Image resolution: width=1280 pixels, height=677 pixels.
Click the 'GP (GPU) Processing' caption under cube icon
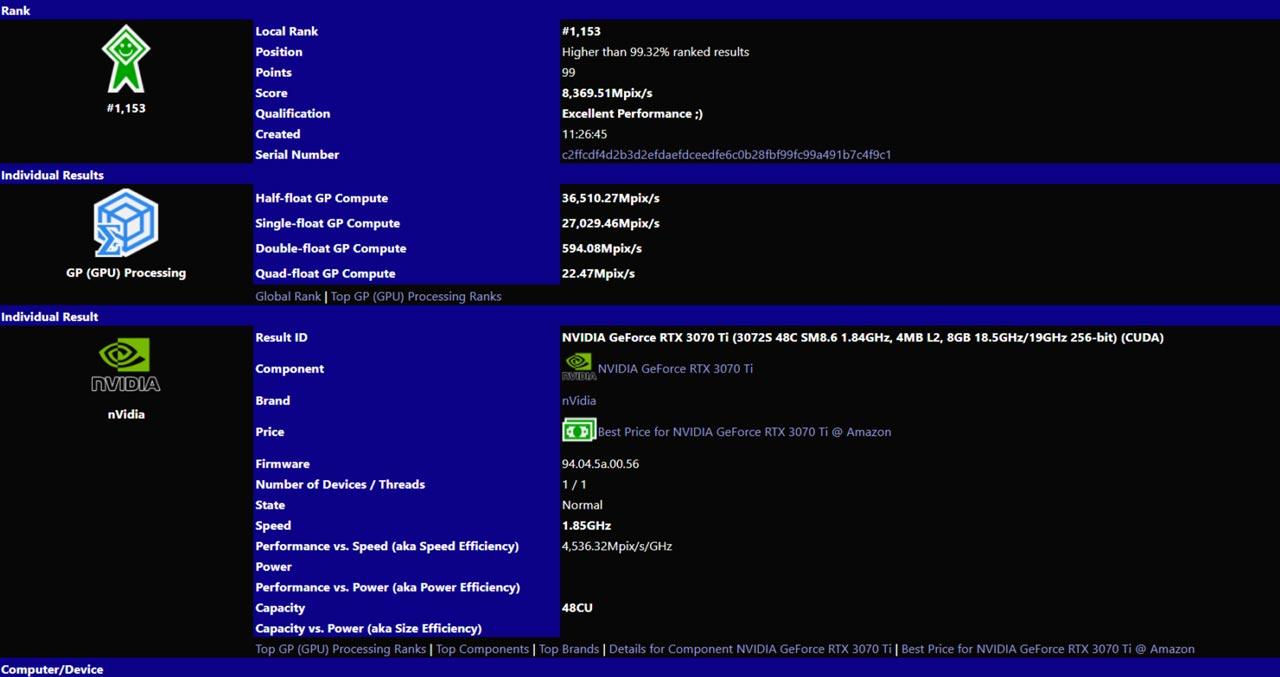[126, 273]
